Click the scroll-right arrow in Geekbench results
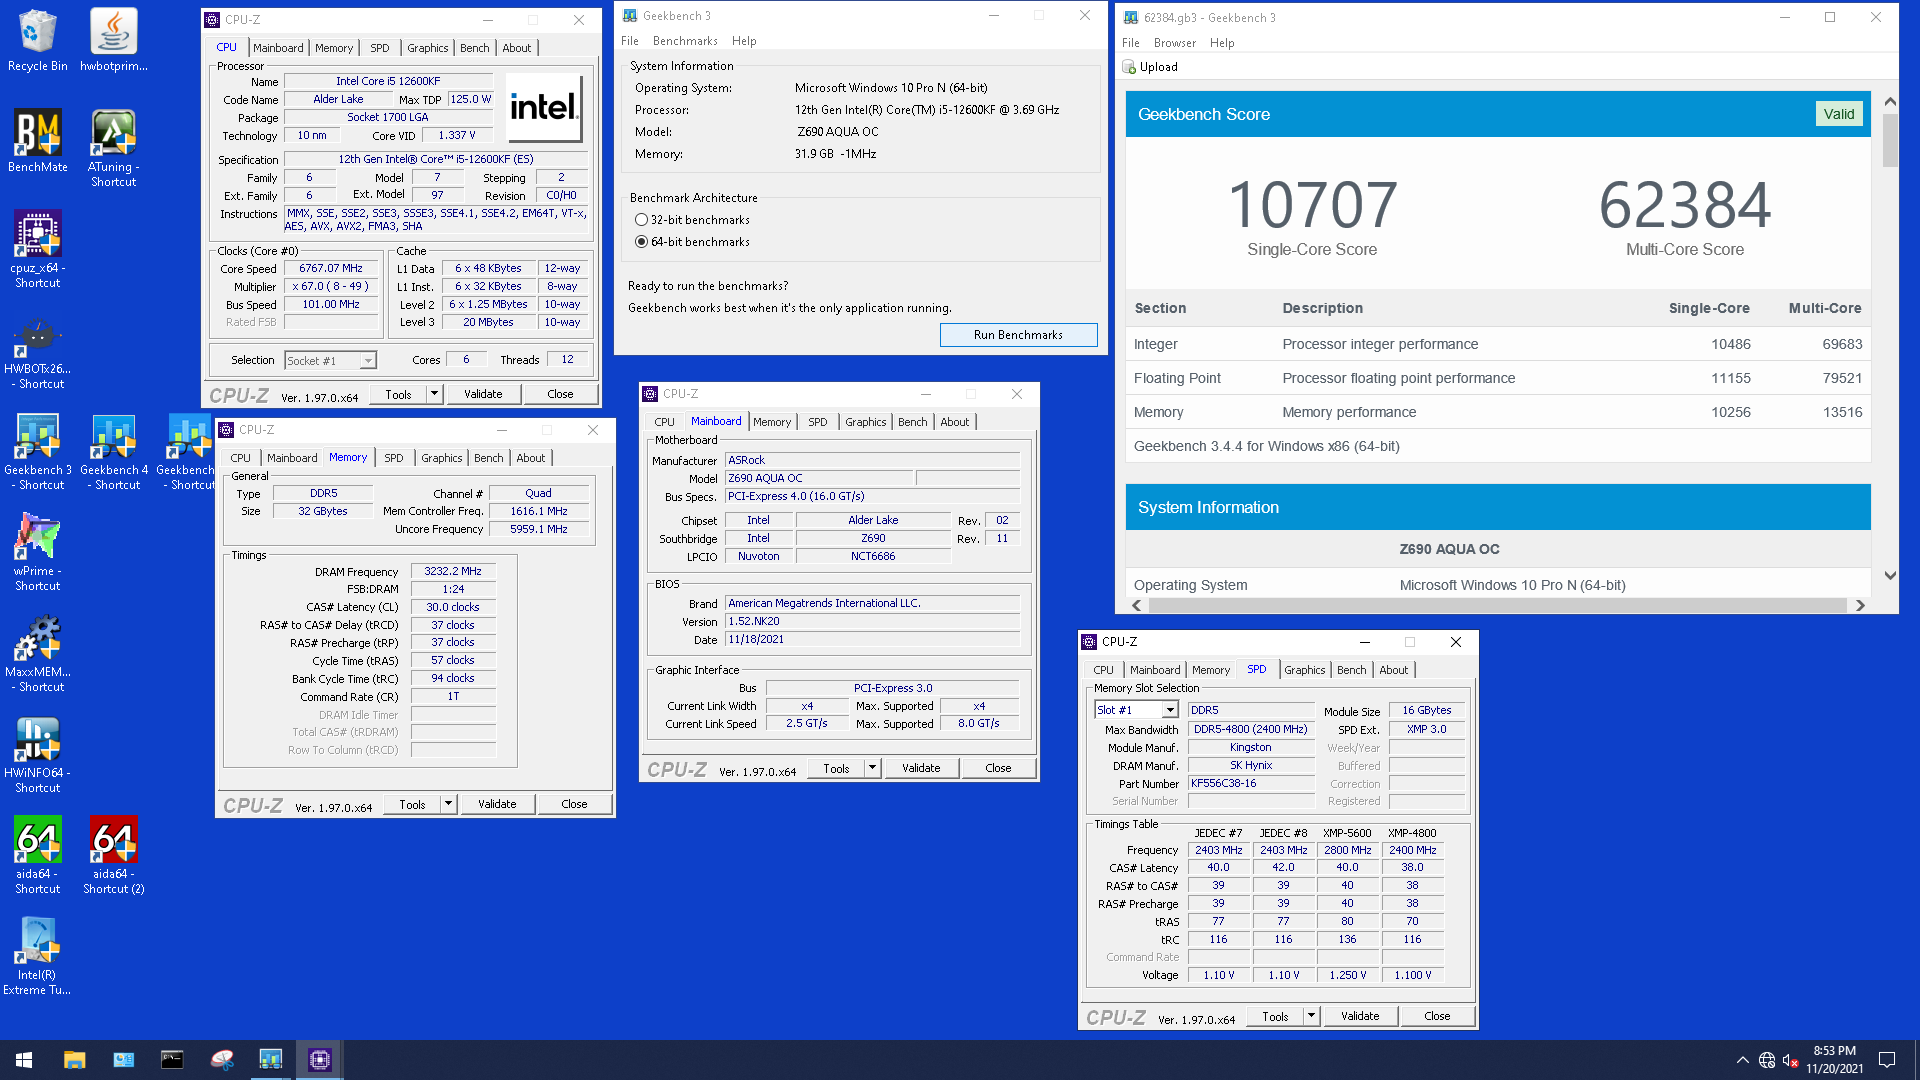 pos(1860,605)
